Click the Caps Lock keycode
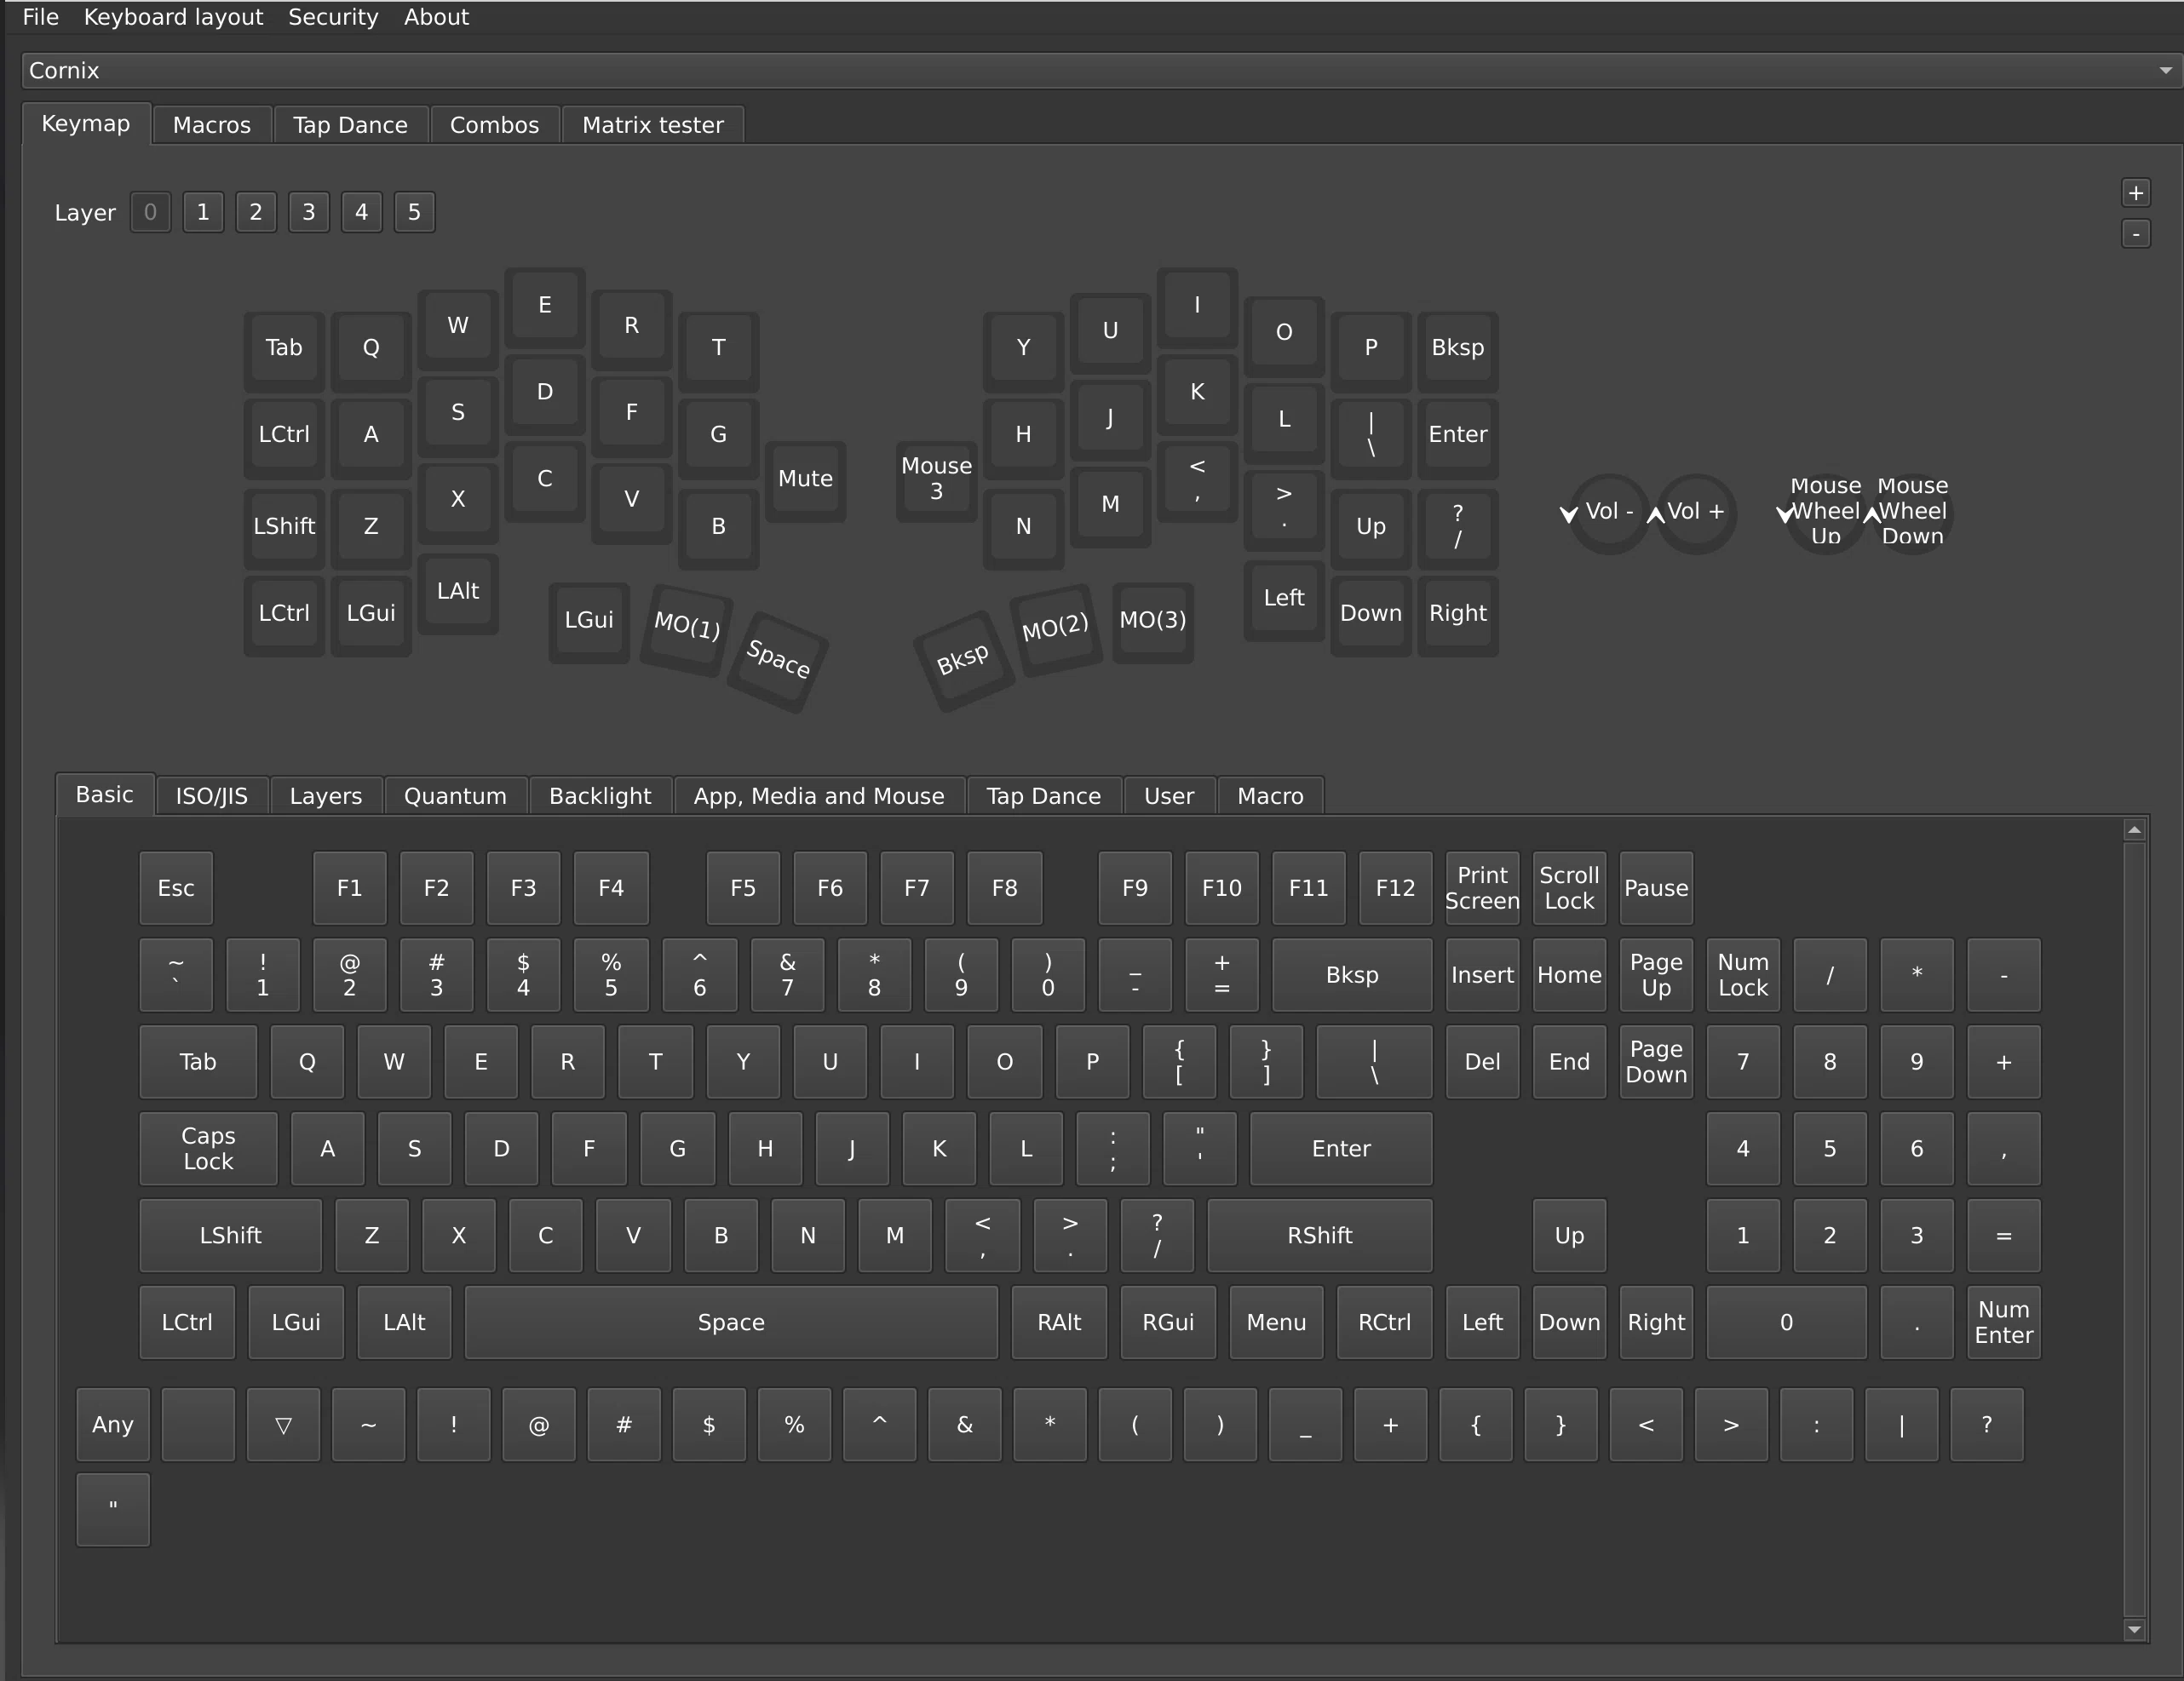2184x1681 pixels. tap(209, 1149)
